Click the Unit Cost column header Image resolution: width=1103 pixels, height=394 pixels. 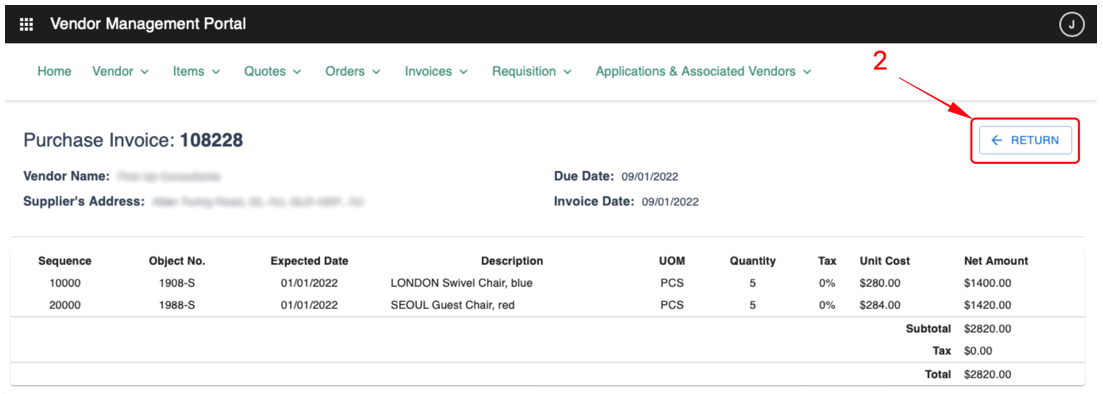[x=885, y=260]
